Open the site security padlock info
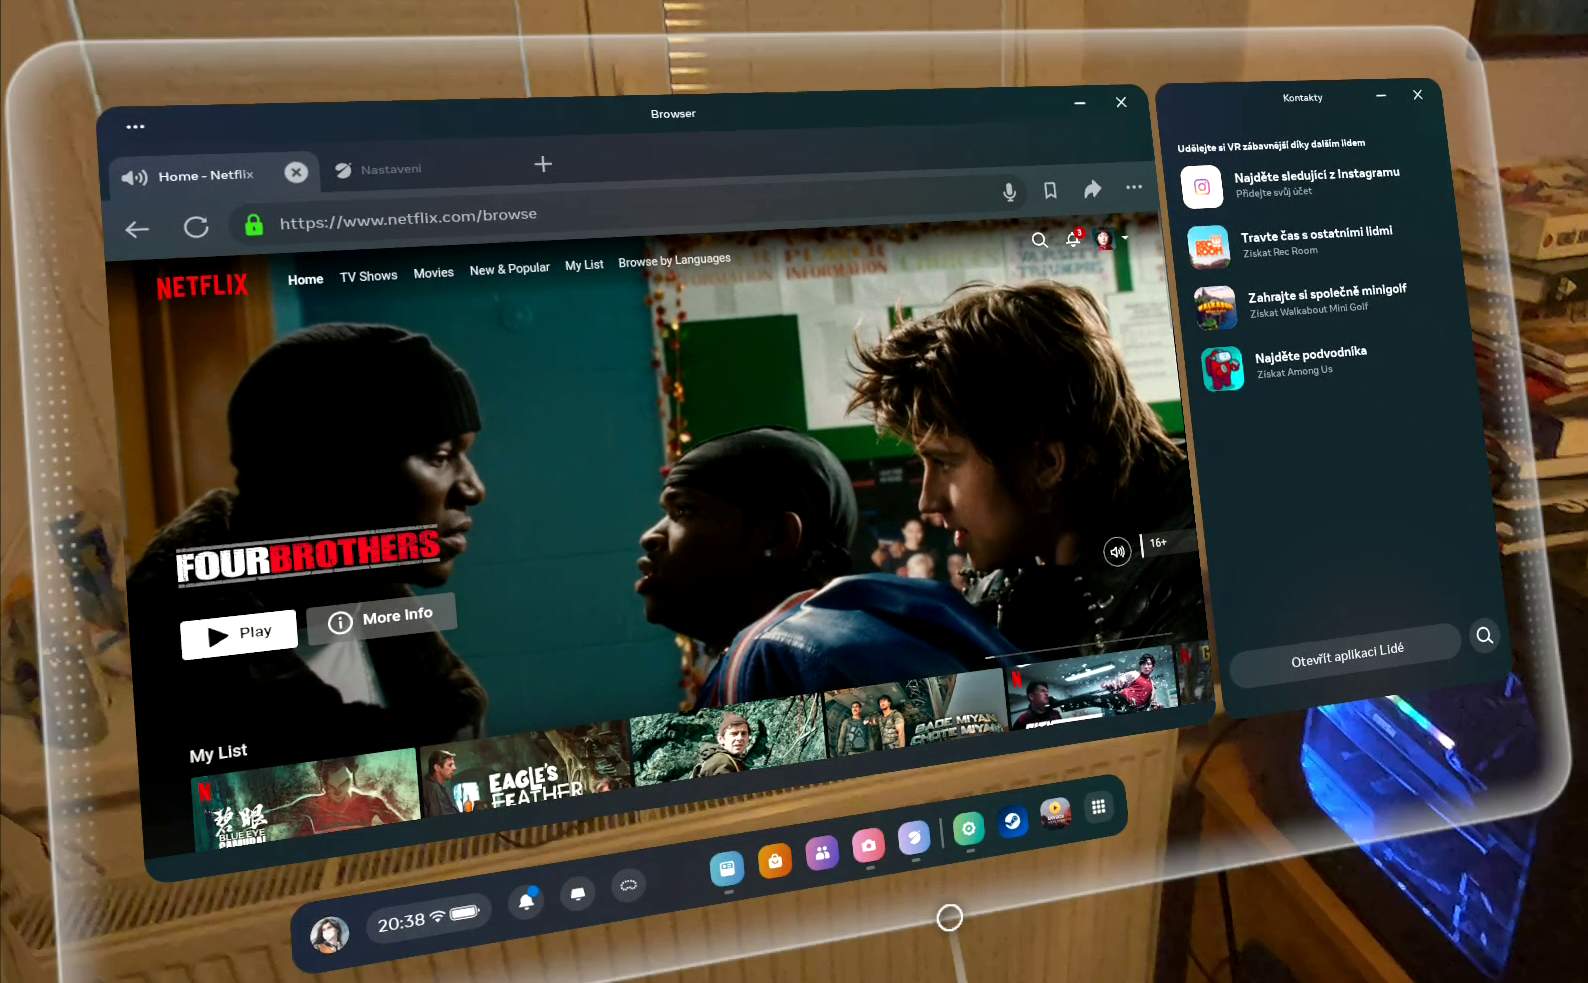 pyautogui.click(x=254, y=224)
